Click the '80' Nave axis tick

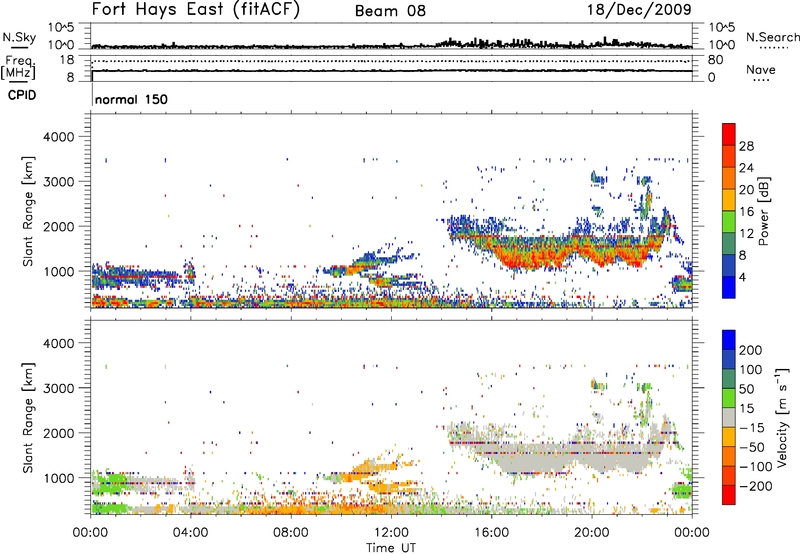(x=715, y=60)
